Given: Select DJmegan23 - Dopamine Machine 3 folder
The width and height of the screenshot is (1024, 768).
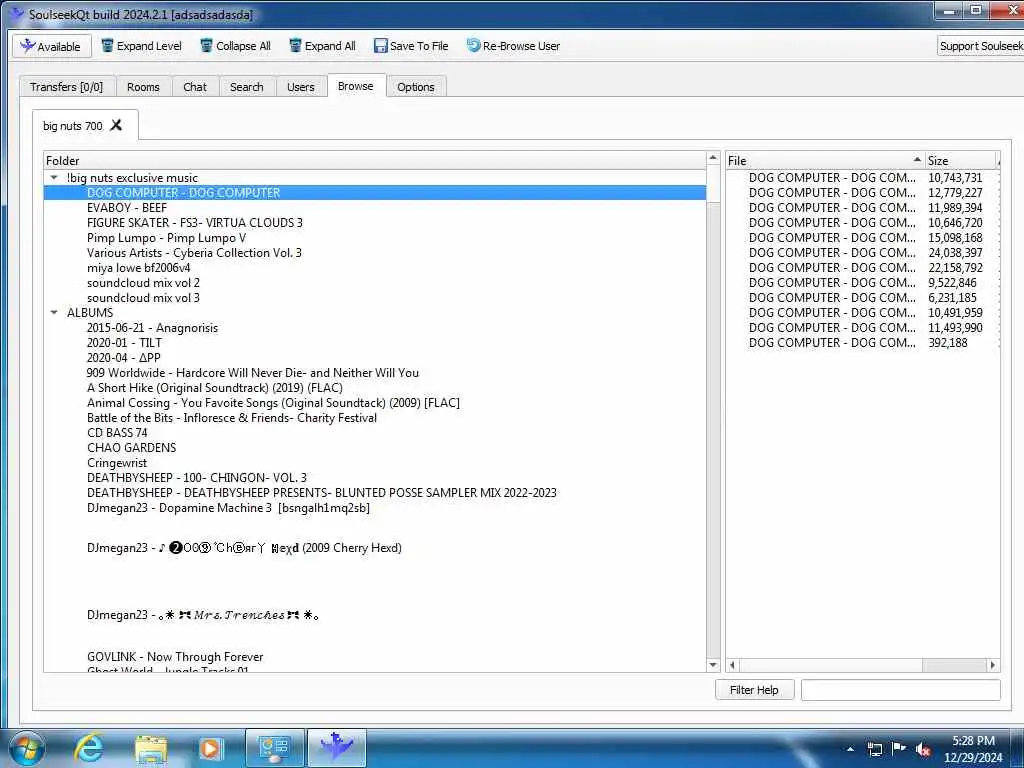Looking at the screenshot, I should [228, 508].
